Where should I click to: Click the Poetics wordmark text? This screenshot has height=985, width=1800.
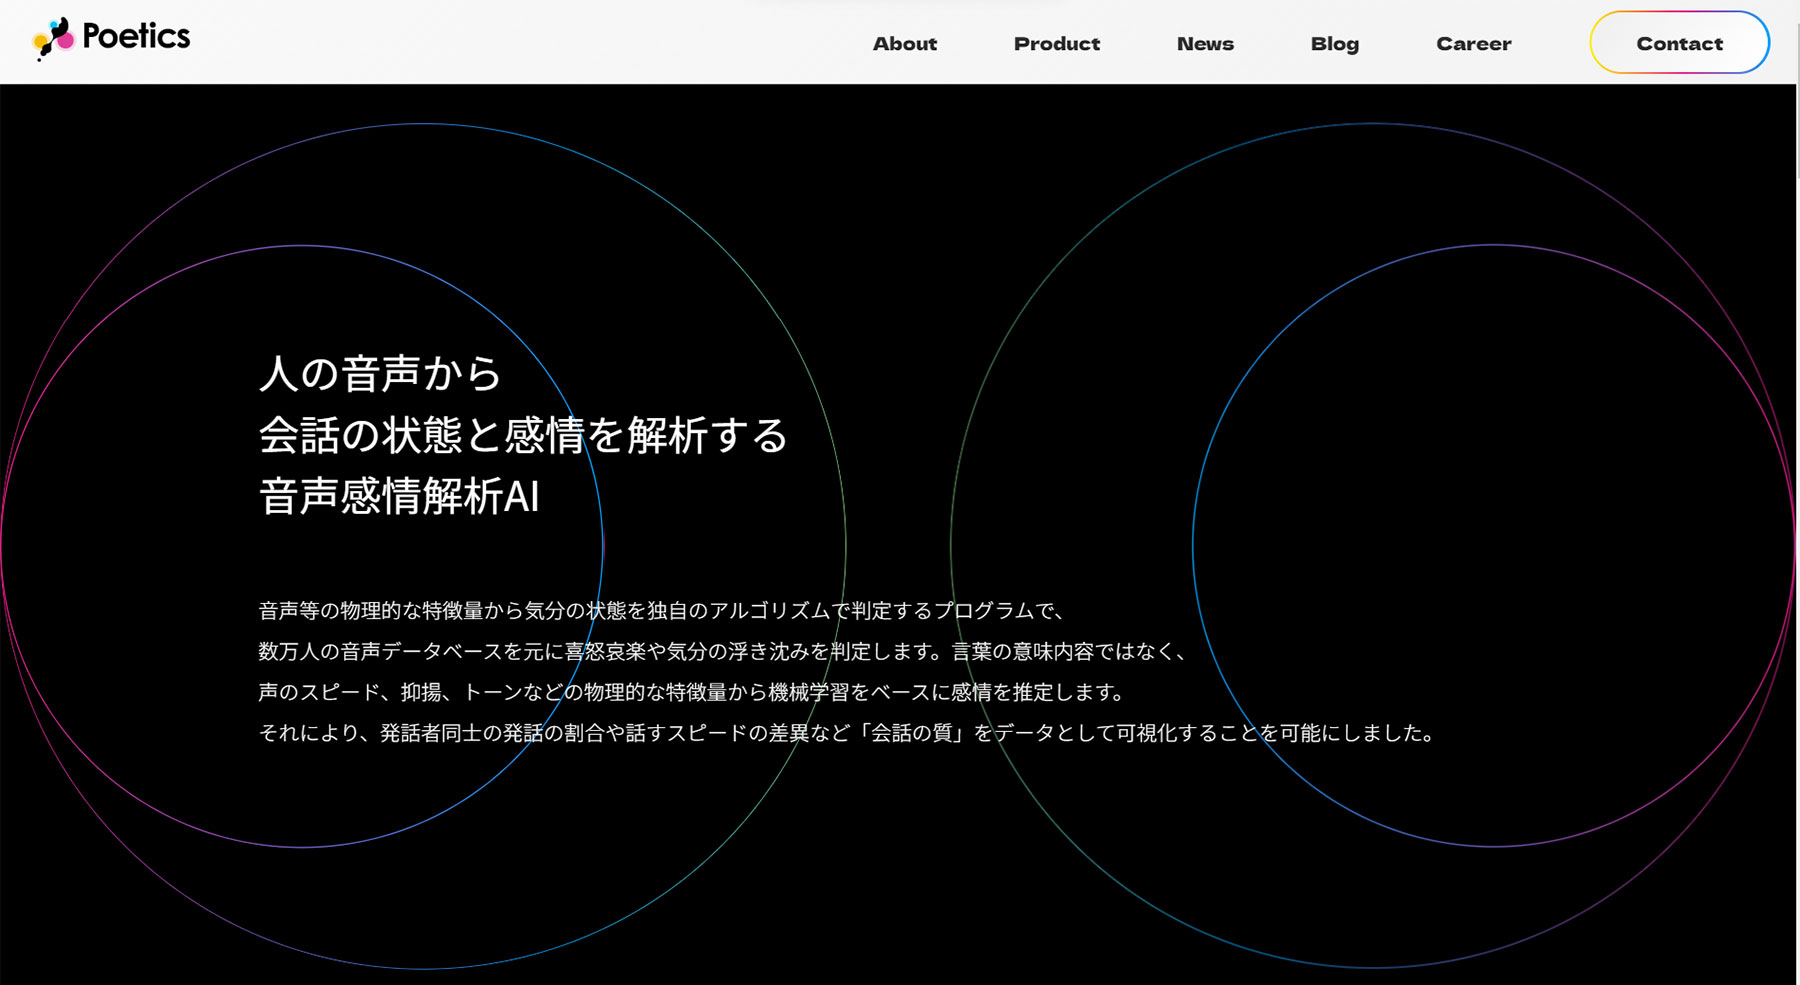pyautogui.click(x=136, y=36)
